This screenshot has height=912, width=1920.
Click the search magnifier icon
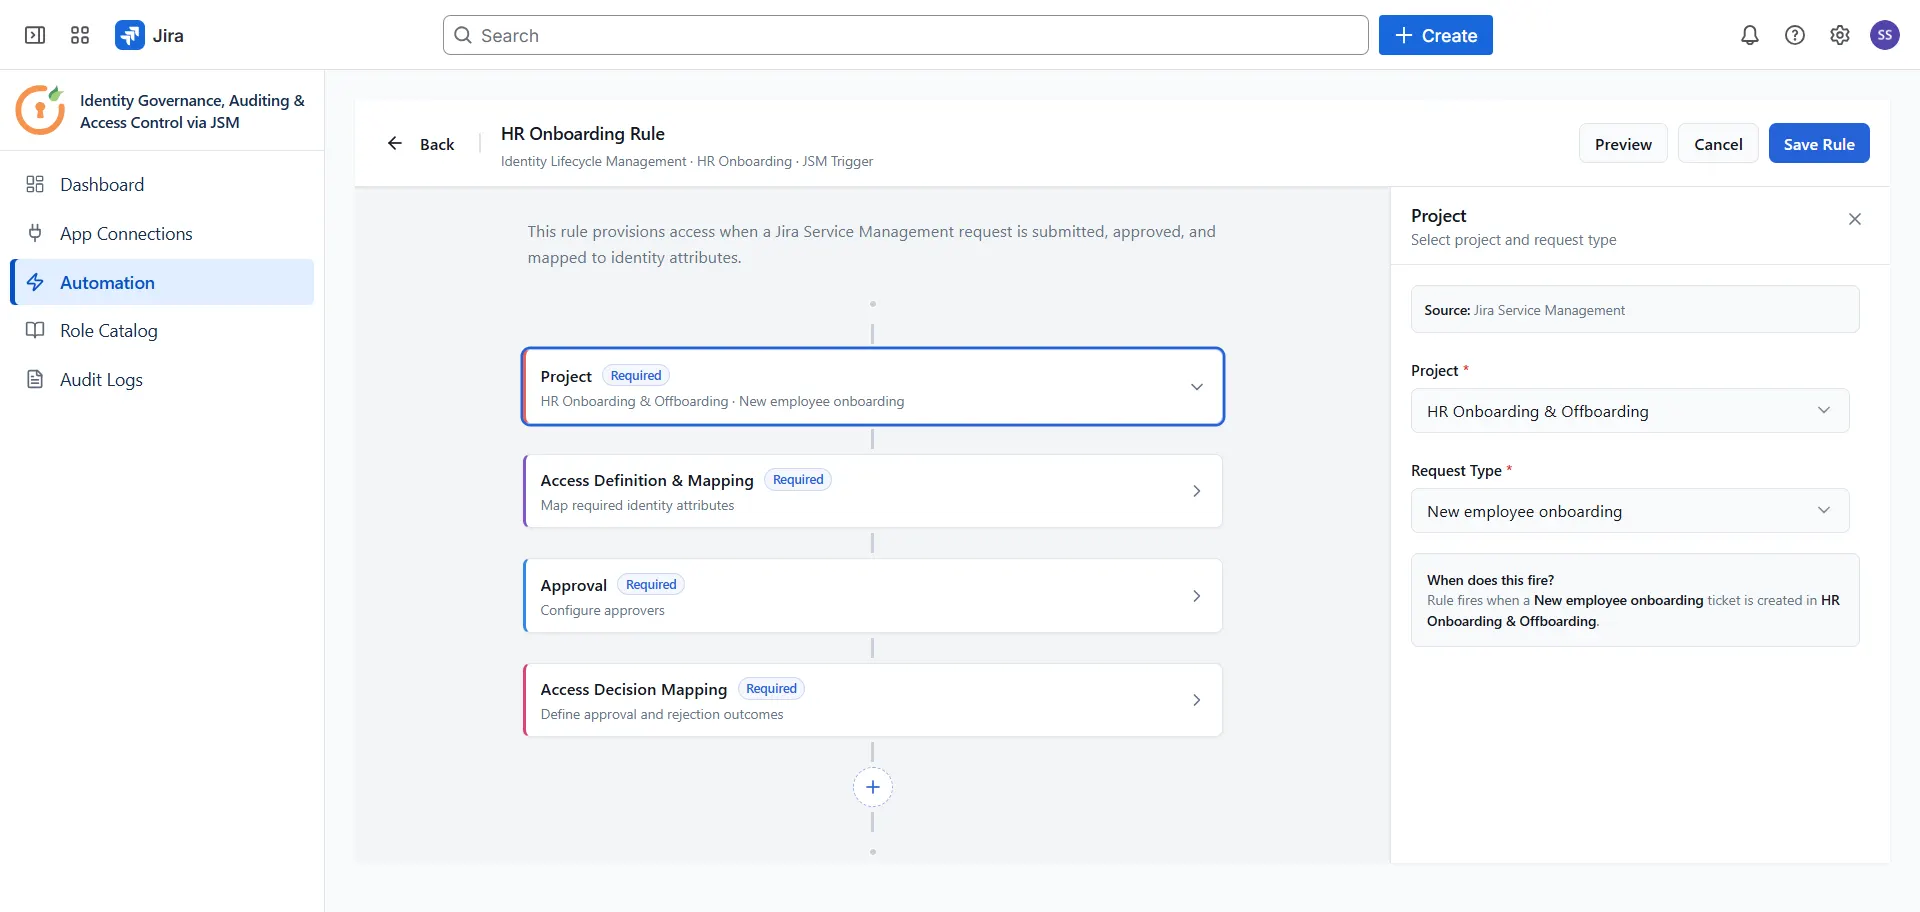point(463,35)
